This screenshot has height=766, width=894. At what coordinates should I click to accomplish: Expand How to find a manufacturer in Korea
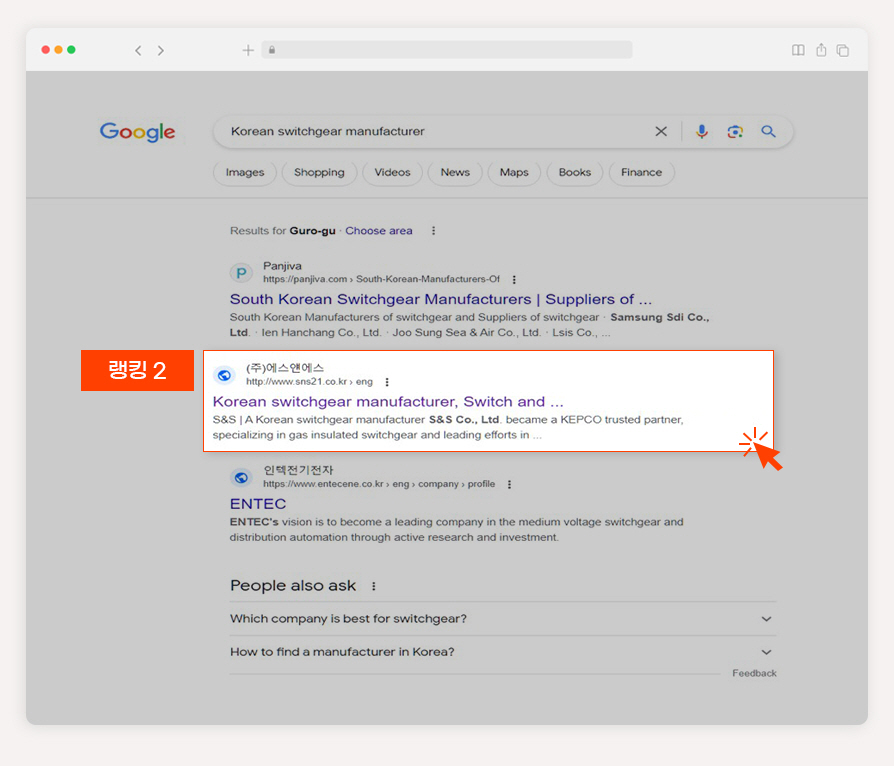[502, 652]
